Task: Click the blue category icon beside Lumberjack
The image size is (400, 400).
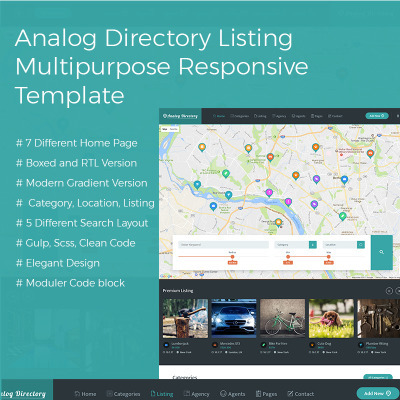Action: [166, 345]
